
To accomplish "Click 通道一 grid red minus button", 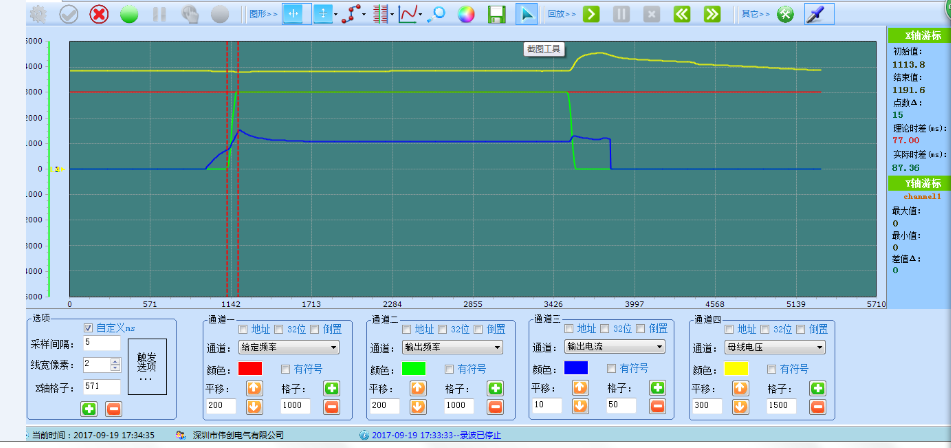I will (x=331, y=406).
